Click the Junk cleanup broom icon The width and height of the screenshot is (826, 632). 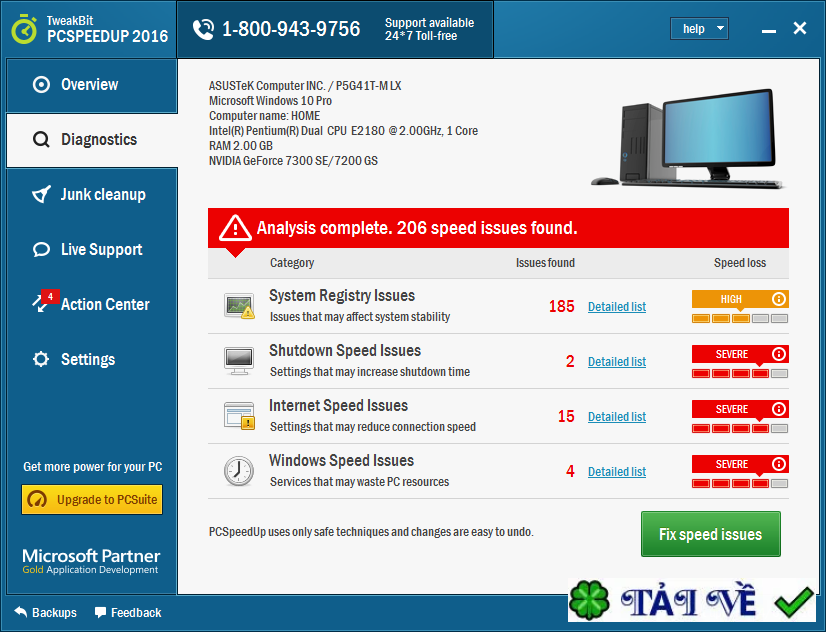click(41, 194)
